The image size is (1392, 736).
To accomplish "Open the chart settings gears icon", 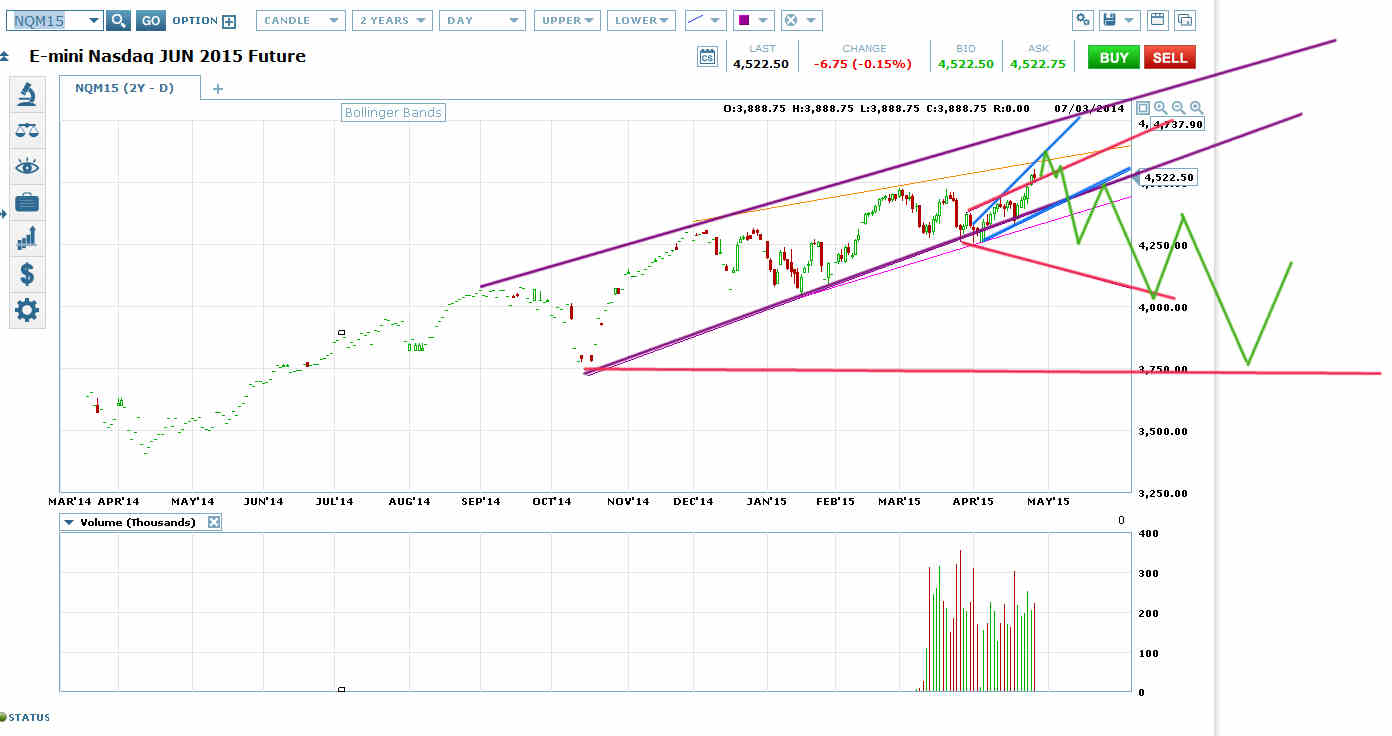I will click(1083, 20).
